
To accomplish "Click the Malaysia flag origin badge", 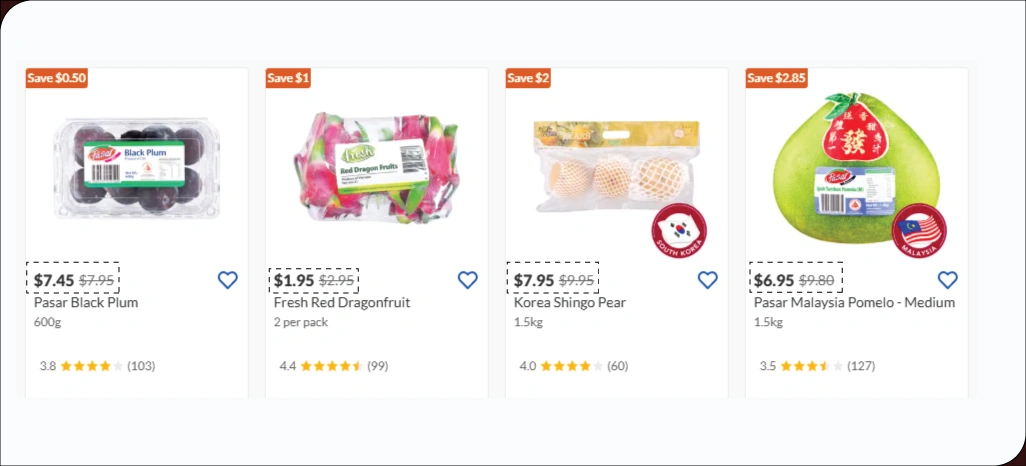I will click(x=919, y=231).
